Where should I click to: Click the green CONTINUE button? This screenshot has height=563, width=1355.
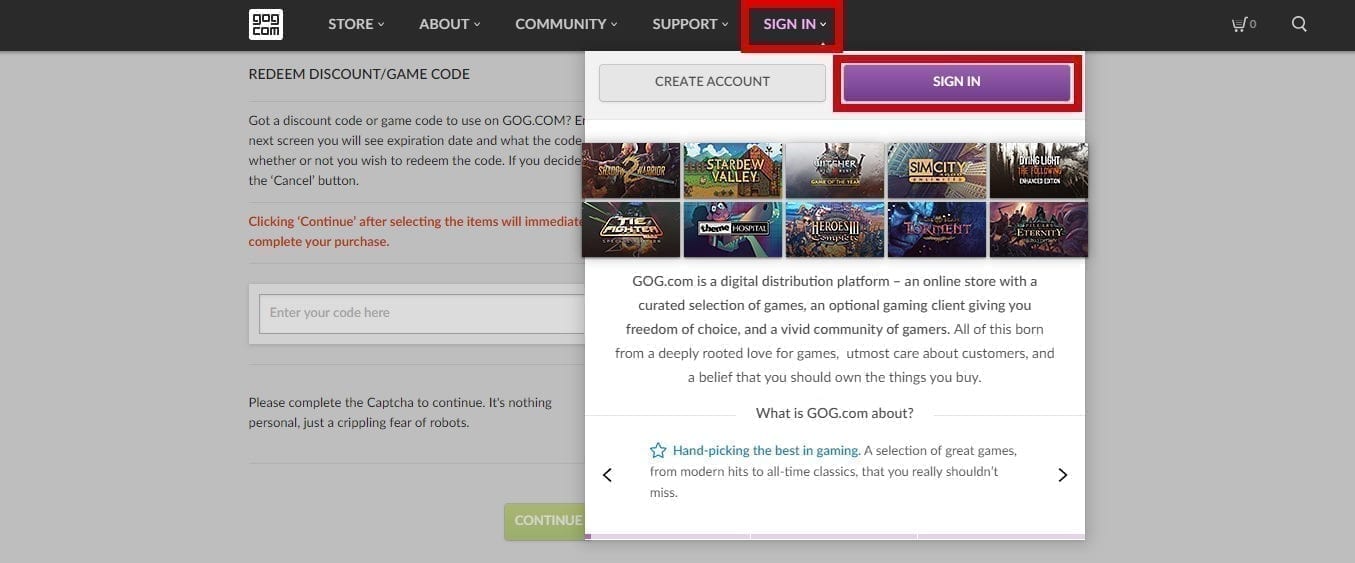point(546,521)
